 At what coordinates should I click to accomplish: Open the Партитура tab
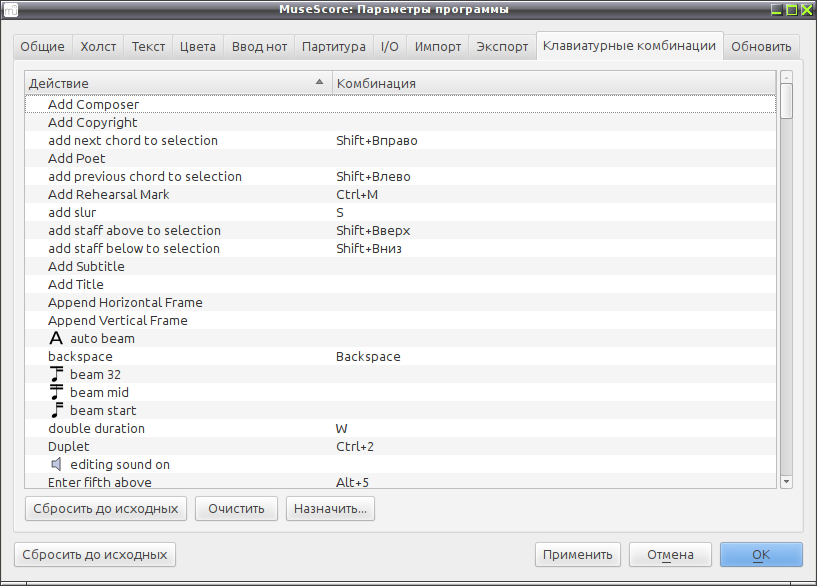[x=333, y=47]
